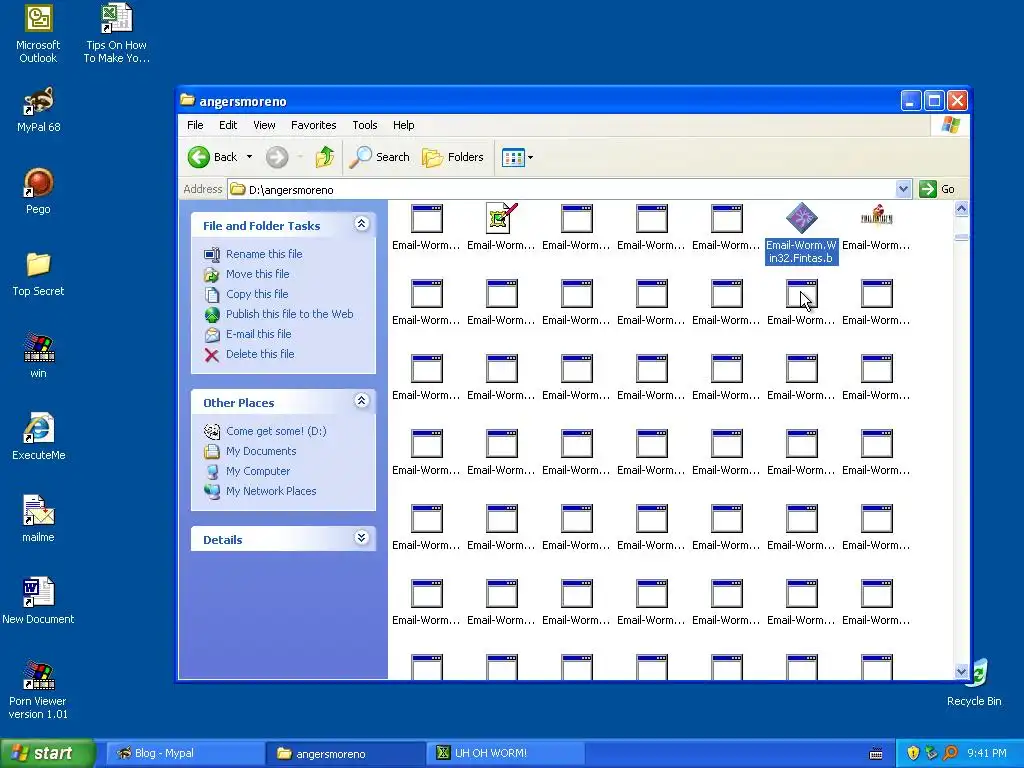Switch to Blog - Mypal taskbar window
Viewport: 1024px width, 768px height.
click(x=185, y=753)
